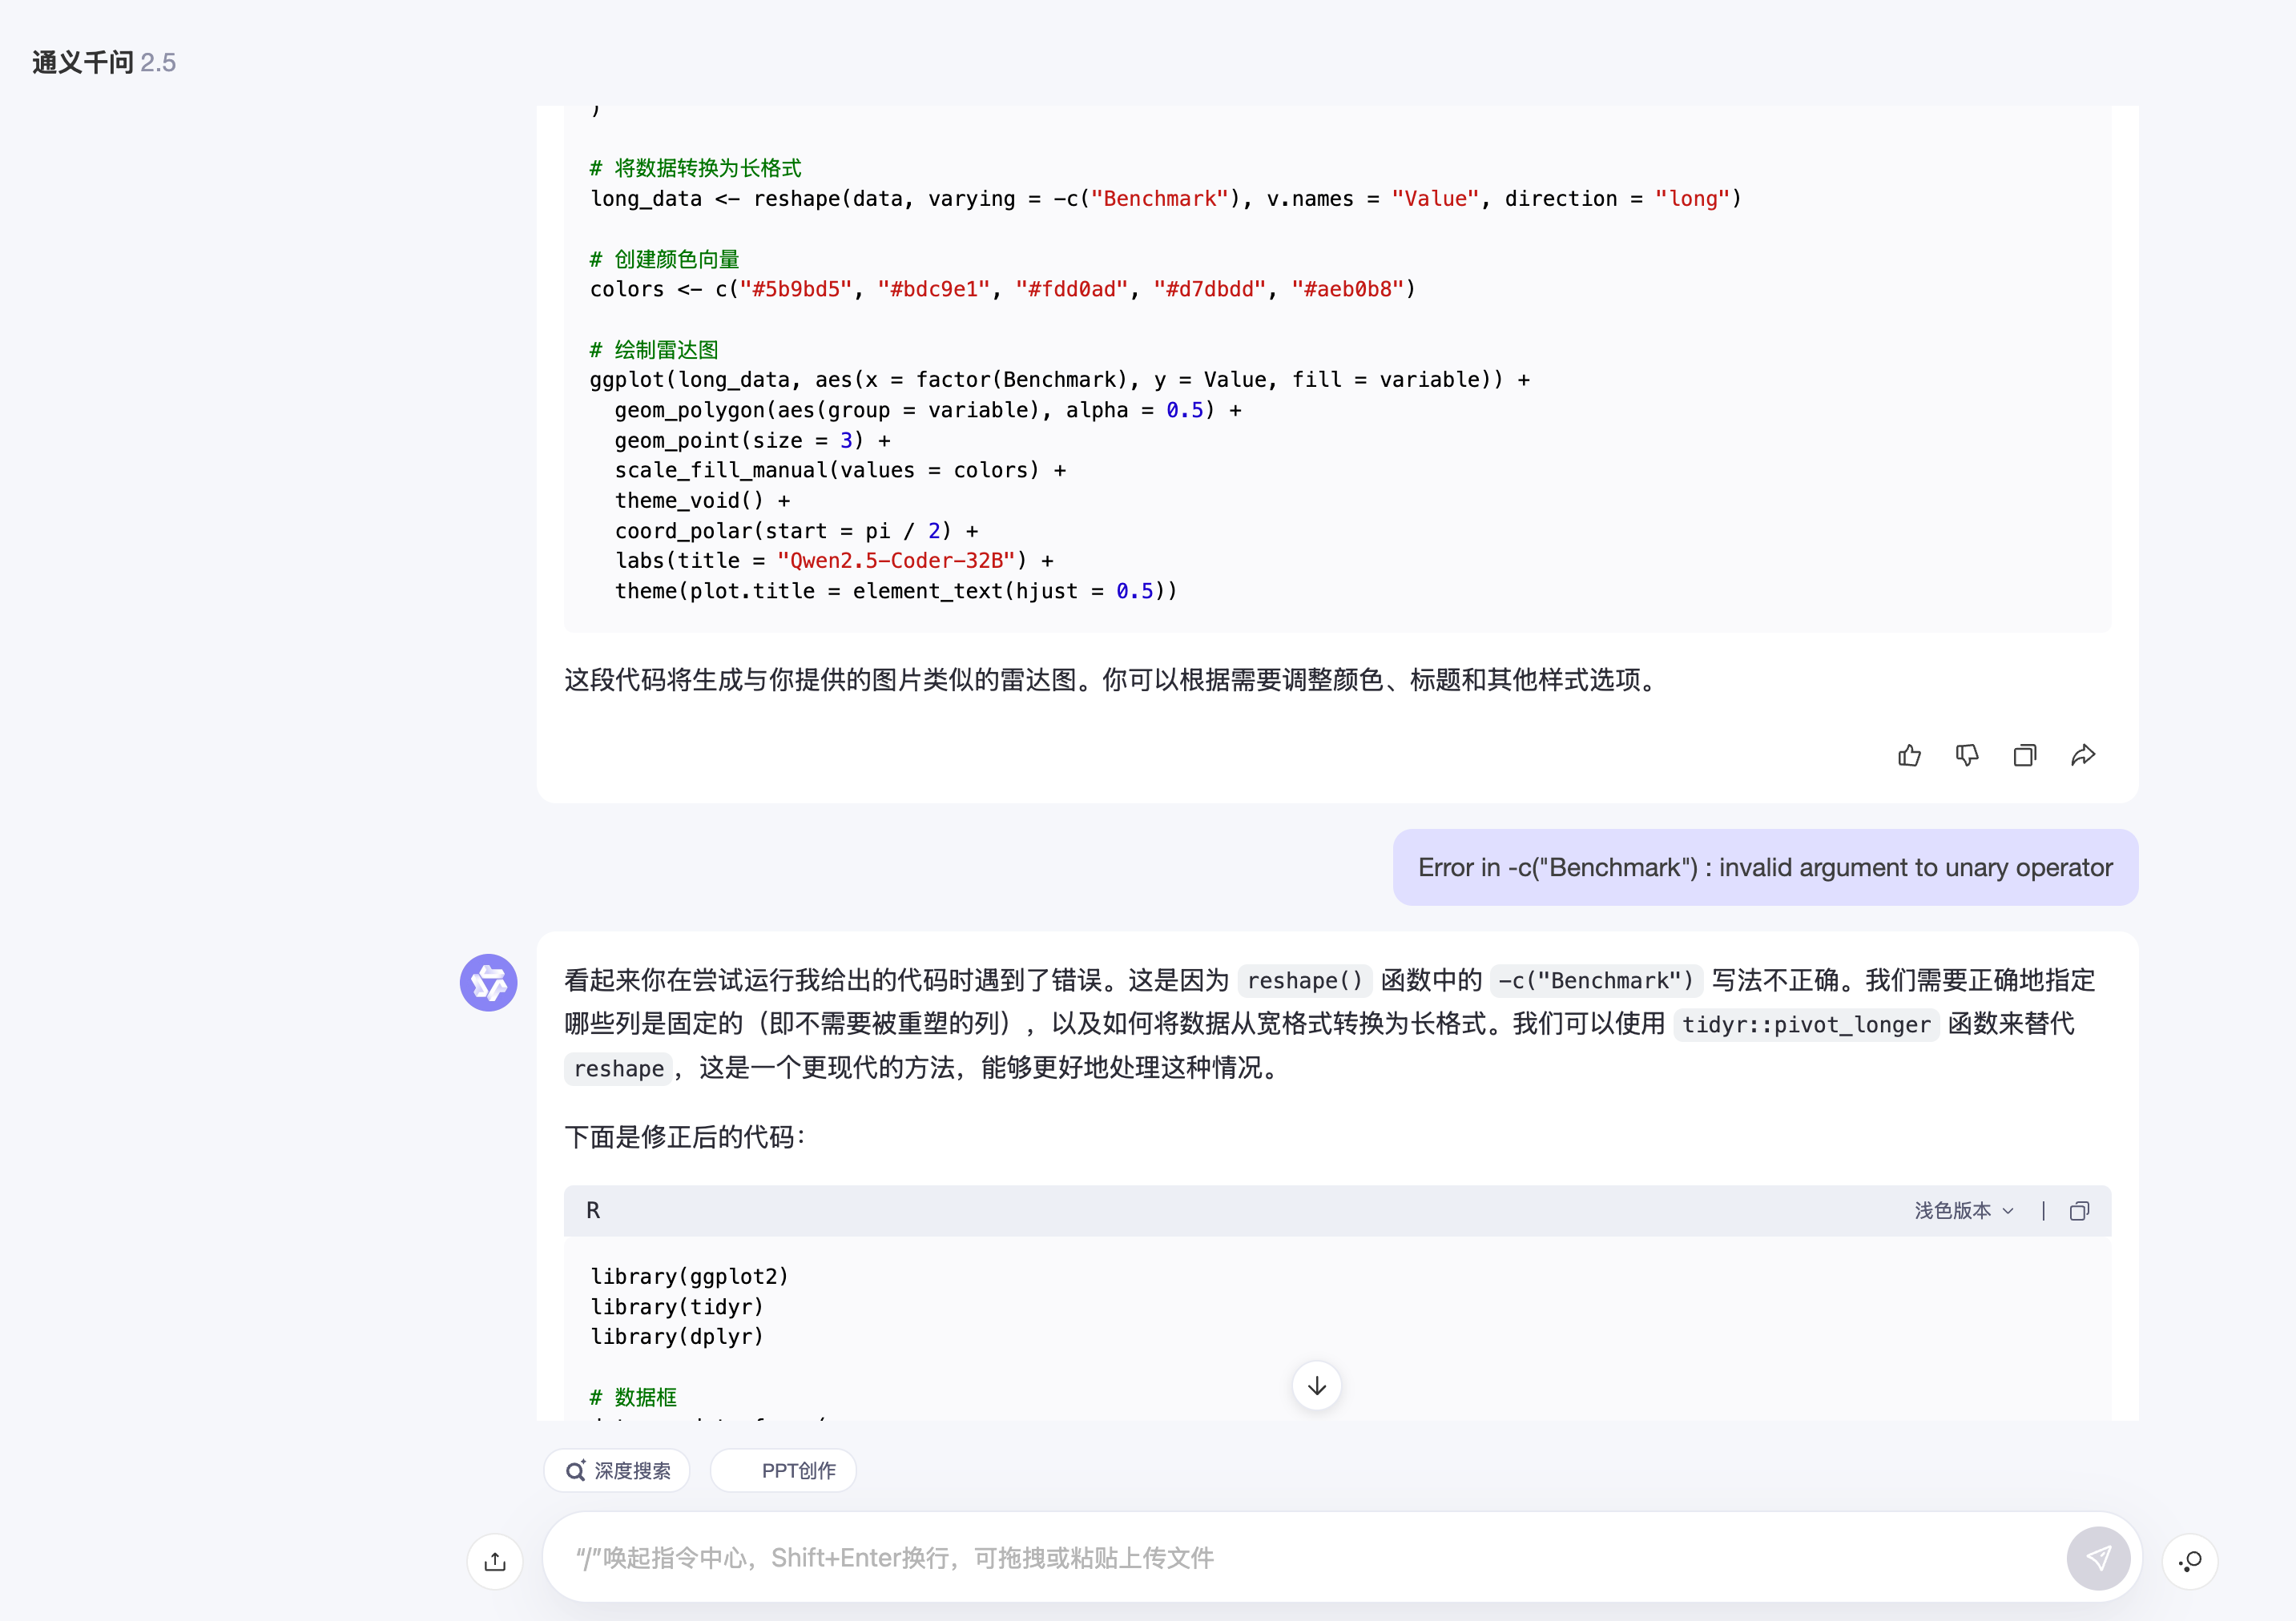Copy the response with copy icon
This screenshot has height=1621, width=2296.
click(2024, 755)
